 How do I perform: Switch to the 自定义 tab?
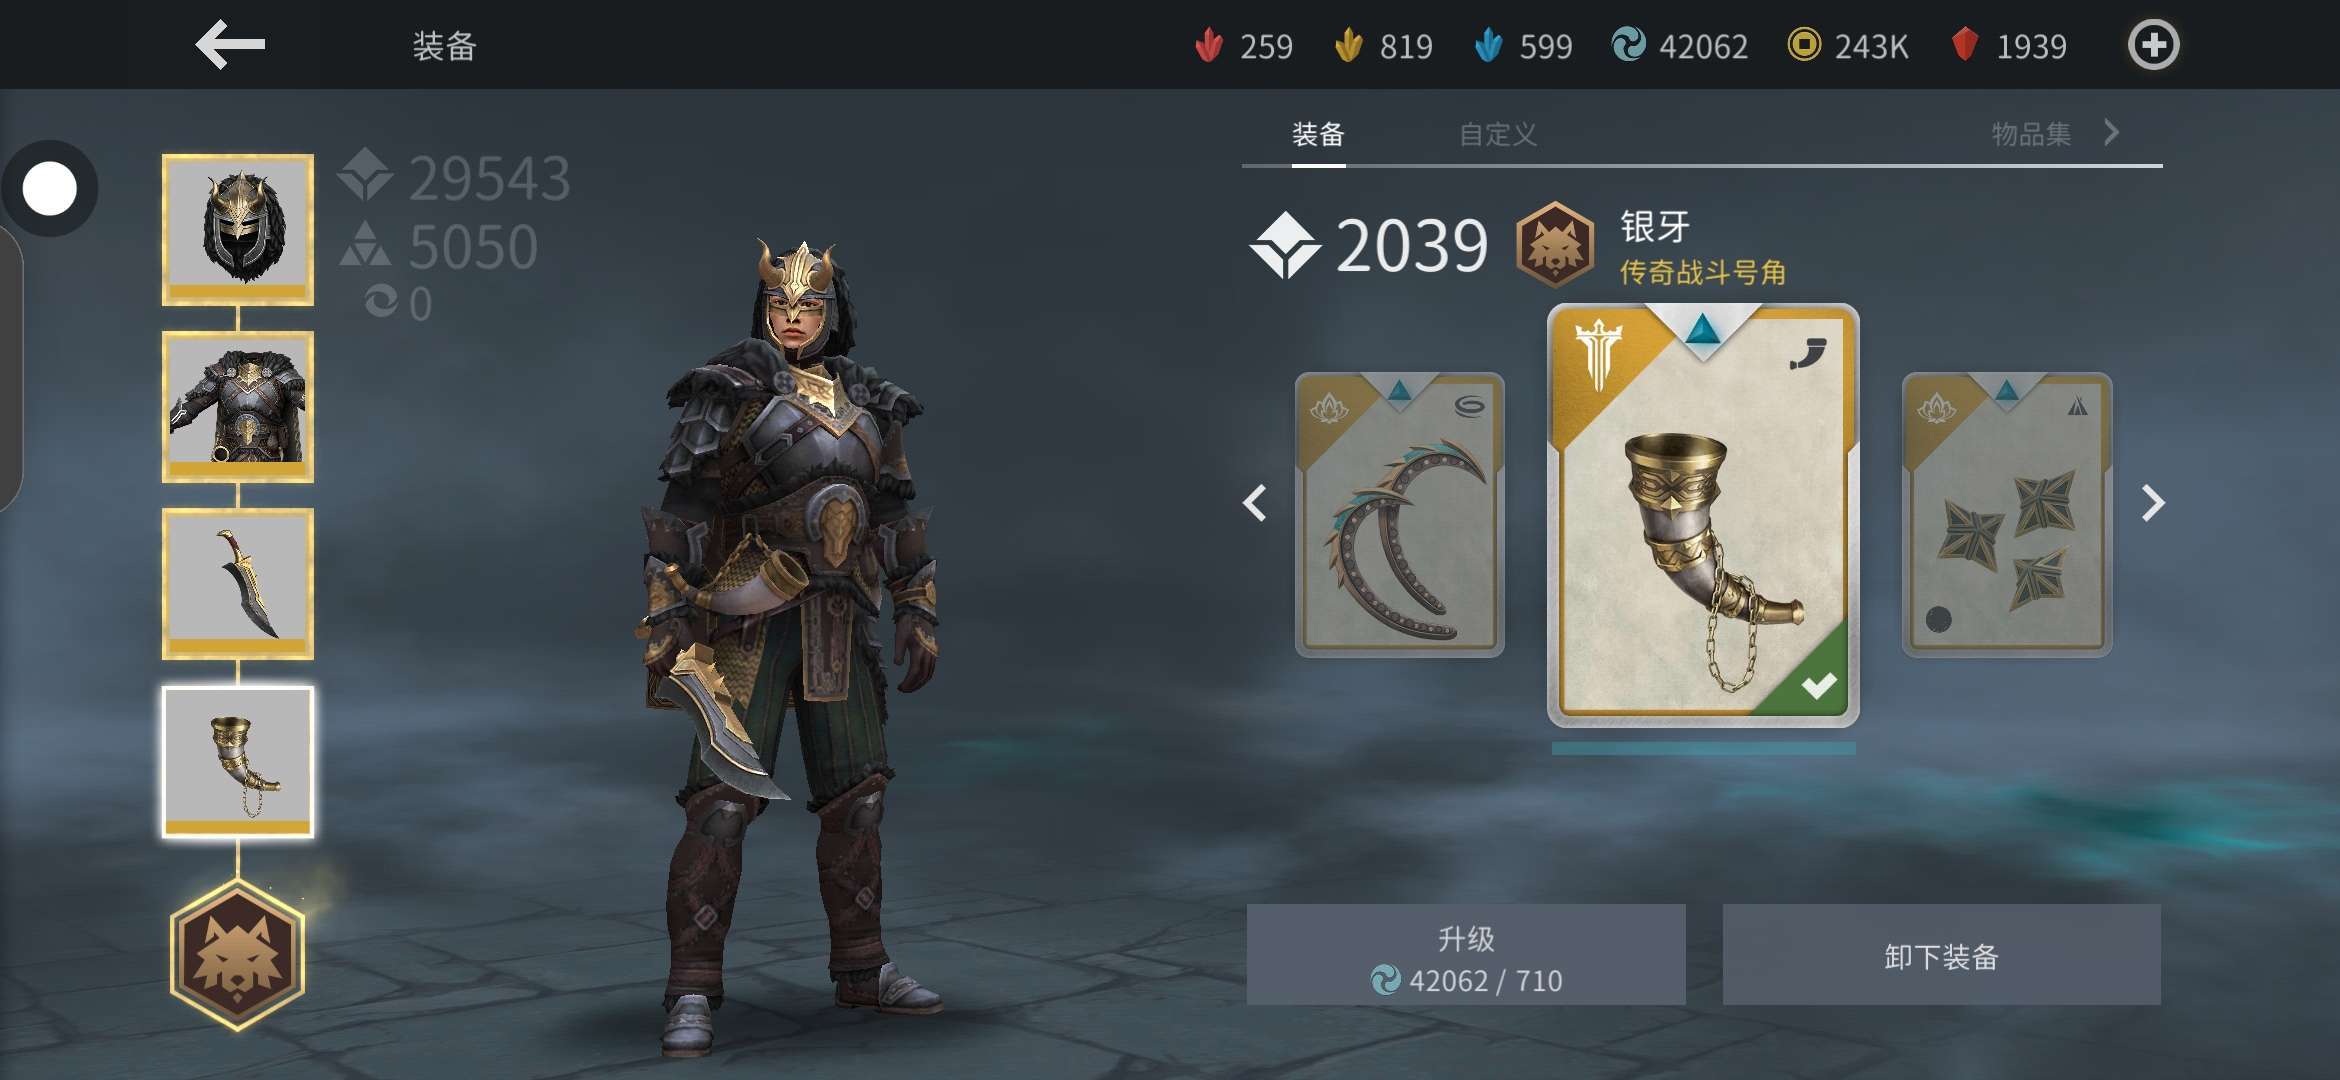click(1497, 135)
